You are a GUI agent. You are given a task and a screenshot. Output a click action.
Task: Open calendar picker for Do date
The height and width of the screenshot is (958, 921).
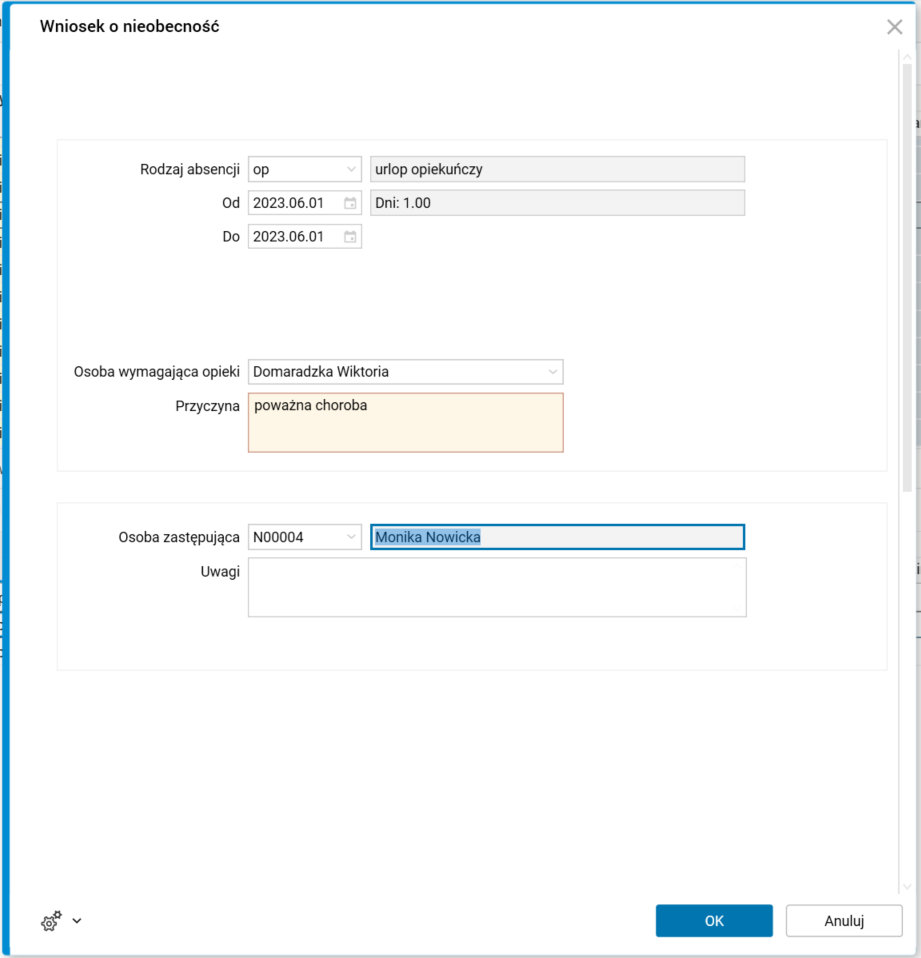pyautogui.click(x=350, y=237)
